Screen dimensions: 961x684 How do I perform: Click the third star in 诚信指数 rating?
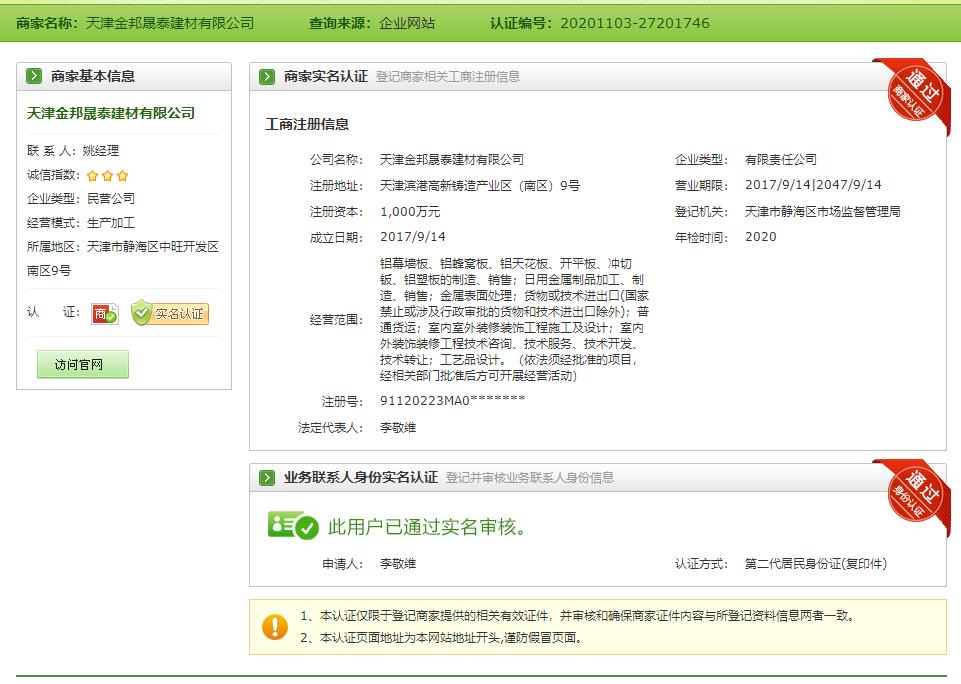pyautogui.click(x=122, y=175)
